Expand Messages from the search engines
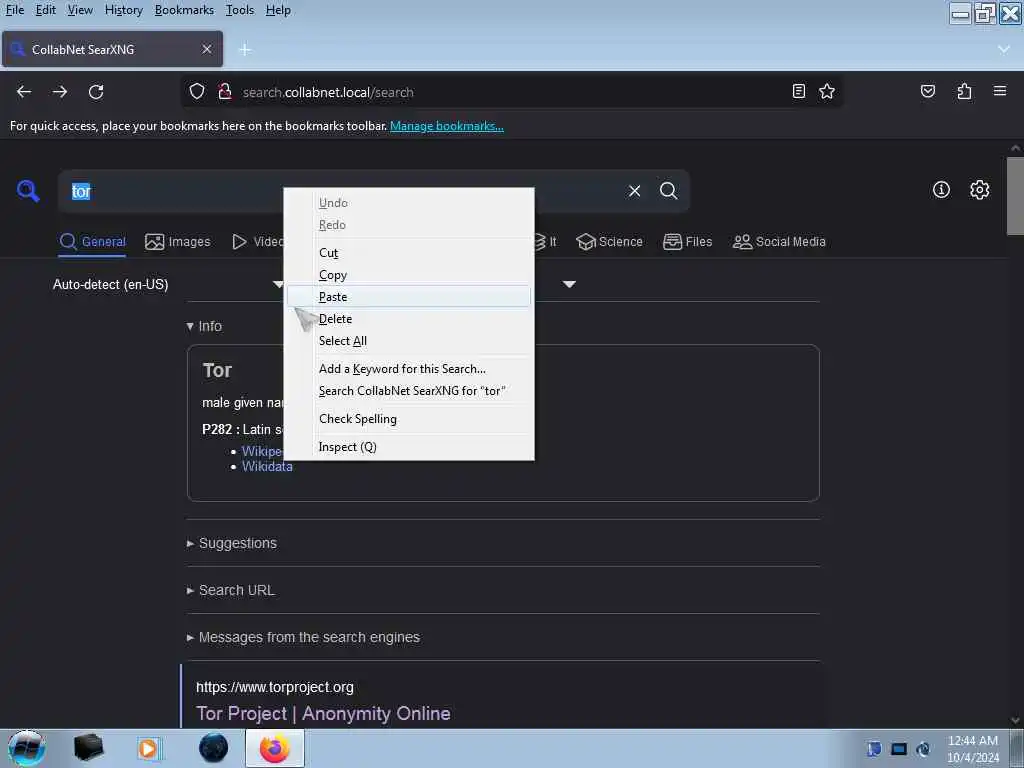 click(303, 637)
